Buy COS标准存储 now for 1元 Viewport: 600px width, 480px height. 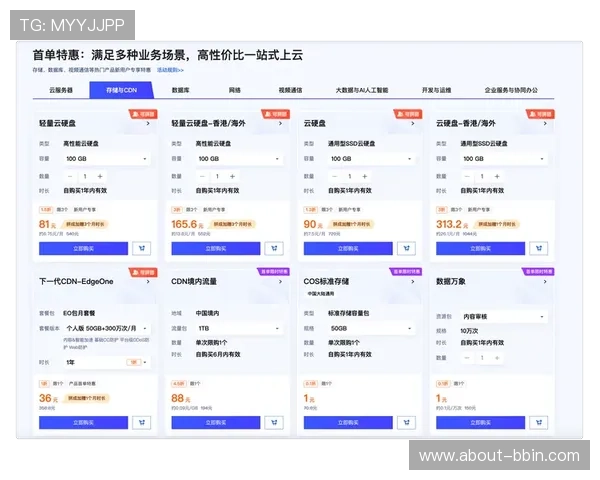click(348, 423)
